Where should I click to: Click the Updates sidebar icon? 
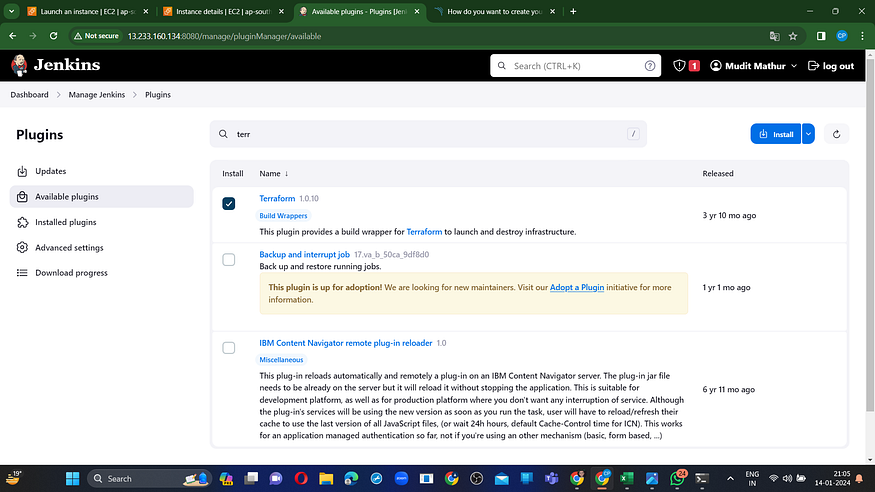point(22,171)
